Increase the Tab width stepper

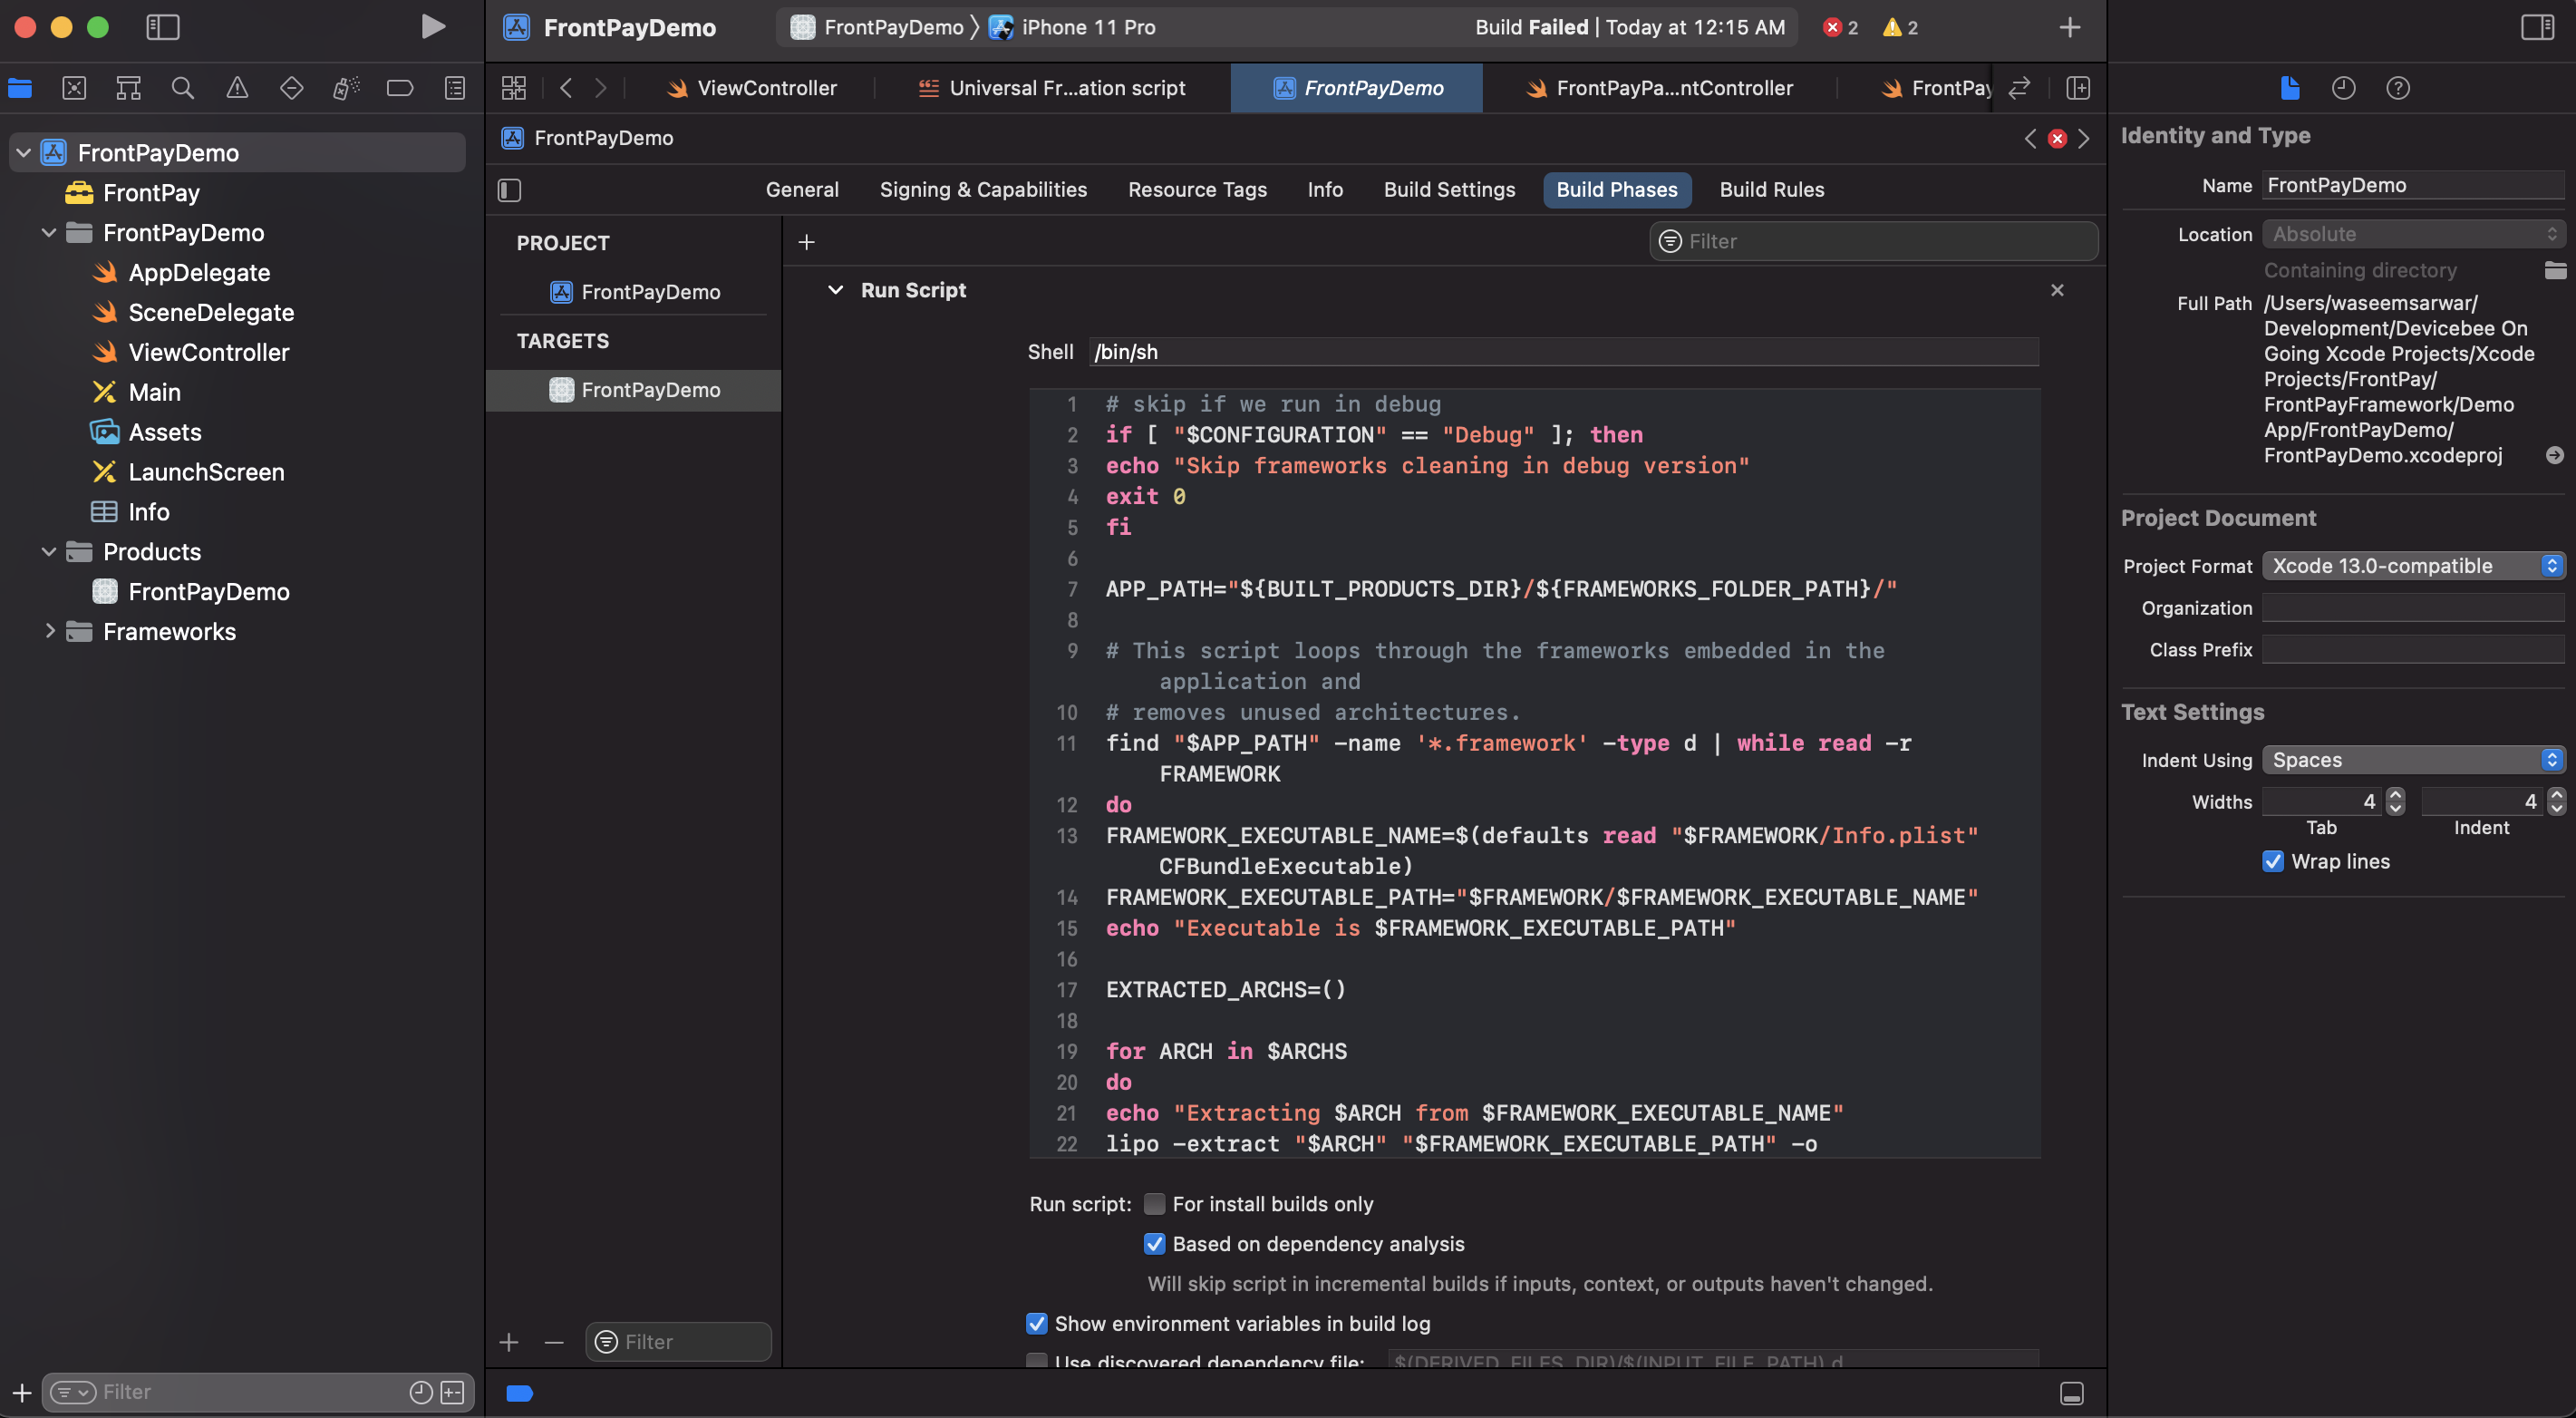[x=2395, y=795]
